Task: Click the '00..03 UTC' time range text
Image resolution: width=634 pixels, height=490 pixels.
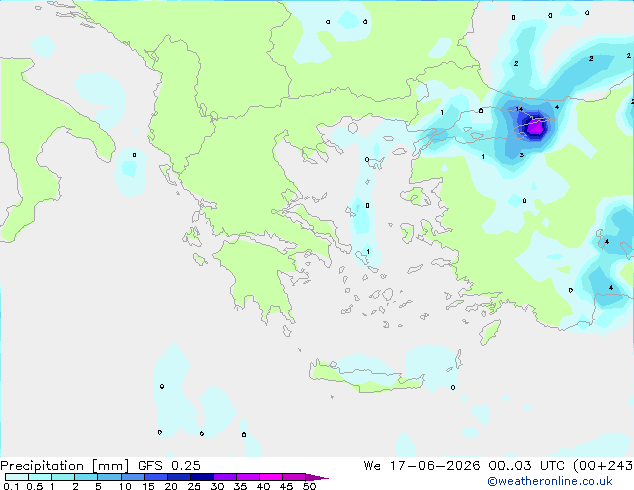Action: 526,466
